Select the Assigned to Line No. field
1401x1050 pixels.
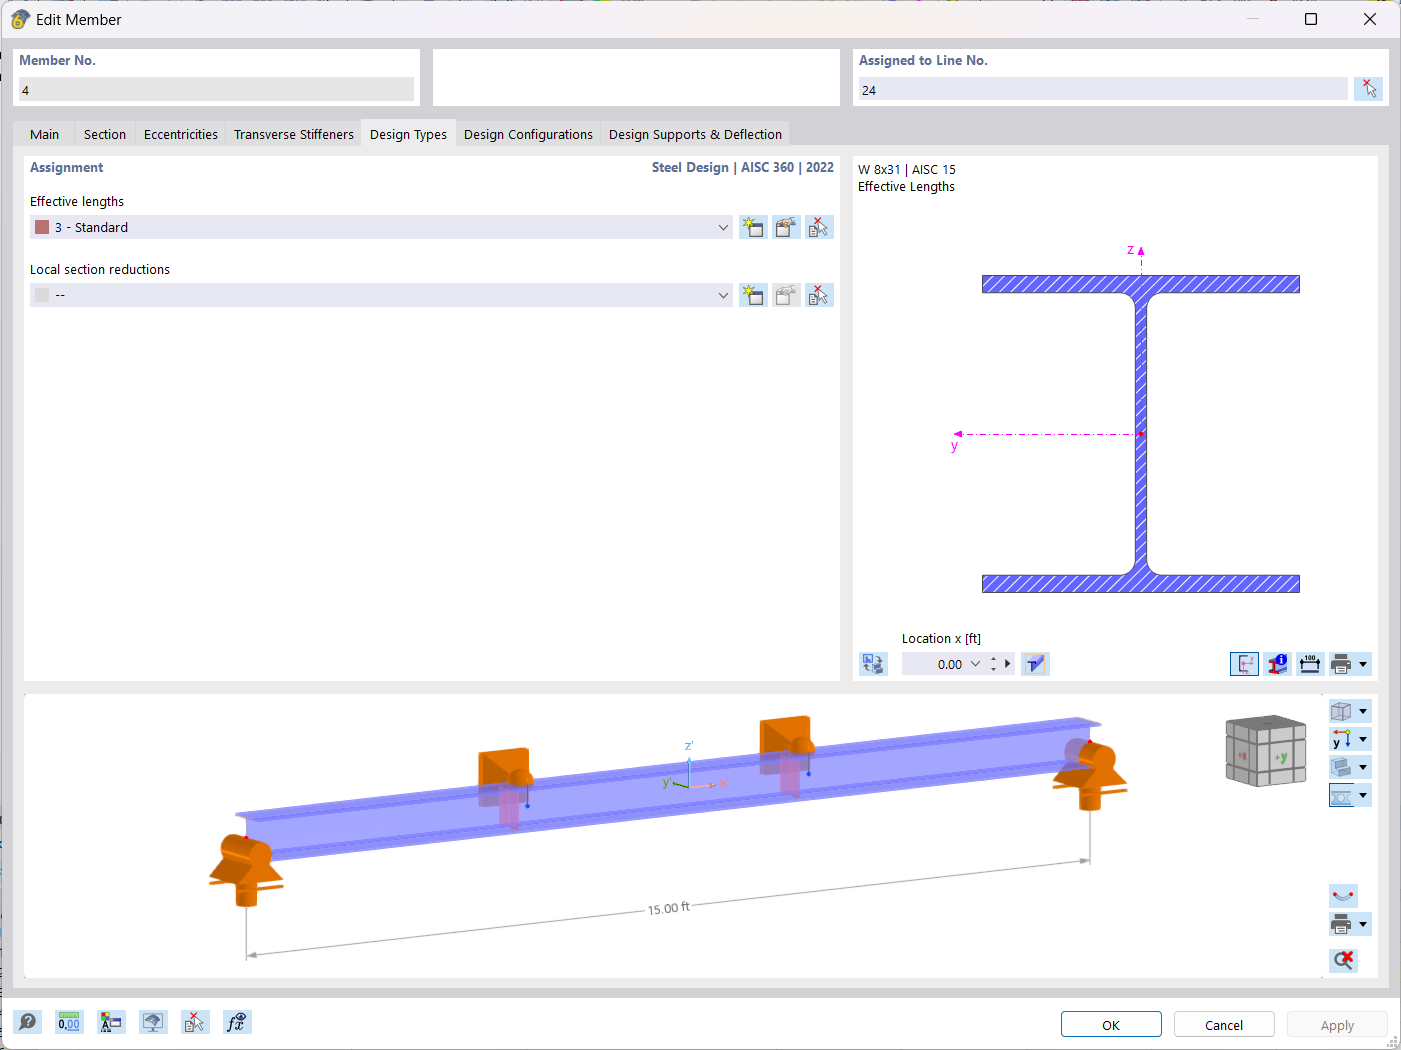click(1100, 89)
